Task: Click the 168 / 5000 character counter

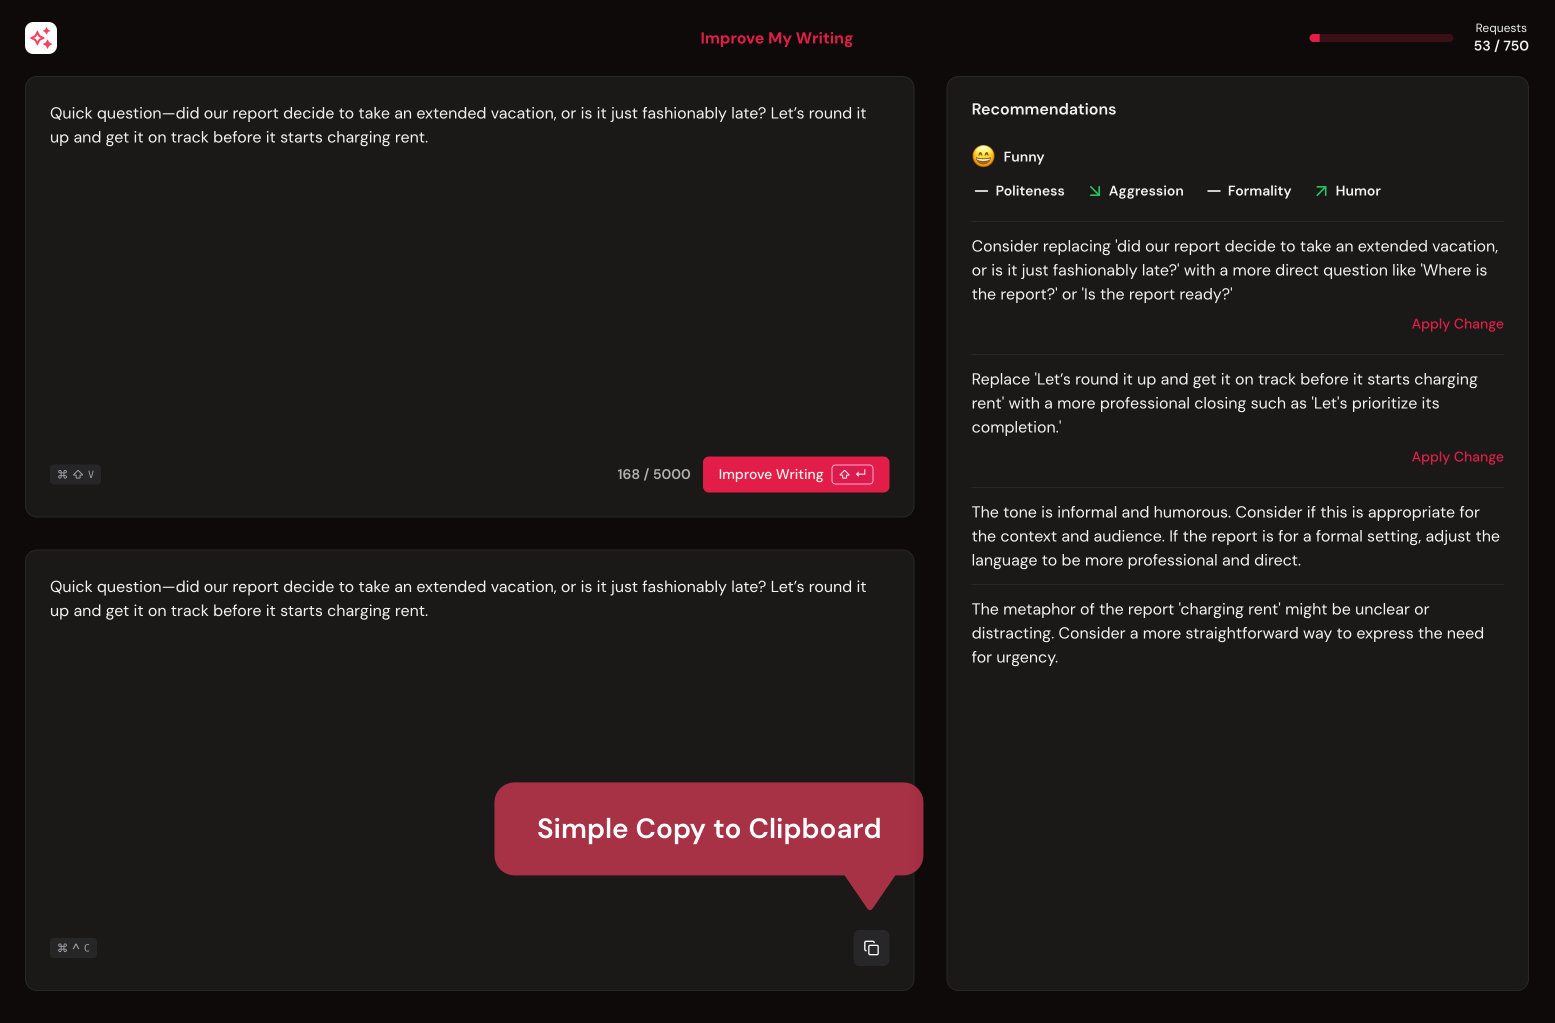Action: tap(654, 475)
